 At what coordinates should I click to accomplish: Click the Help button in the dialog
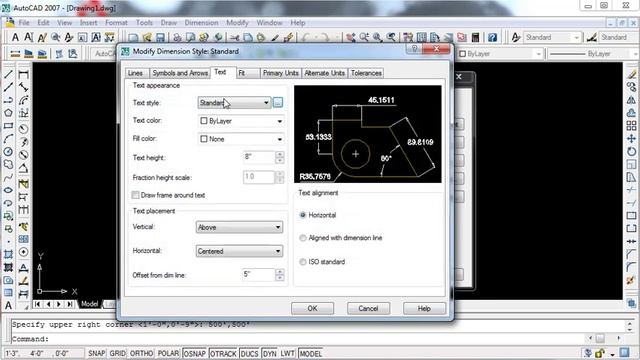point(424,309)
